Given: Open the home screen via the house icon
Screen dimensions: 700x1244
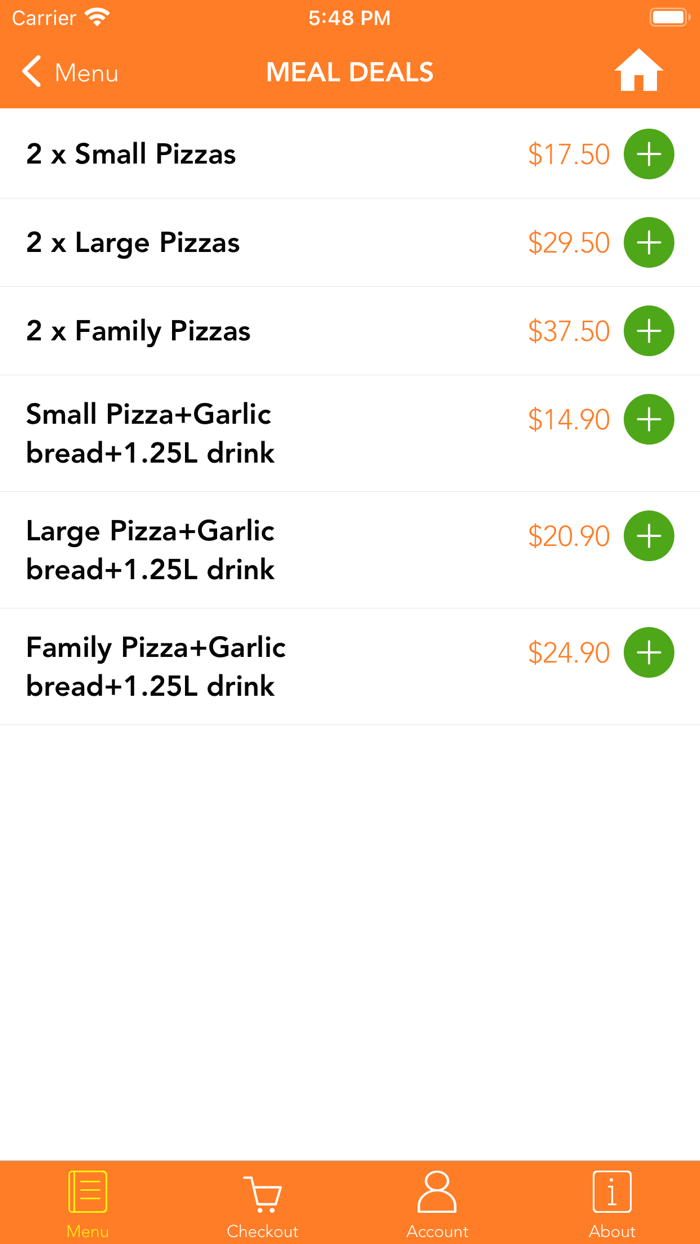Looking at the screenshot, I should tap(638, 71).
